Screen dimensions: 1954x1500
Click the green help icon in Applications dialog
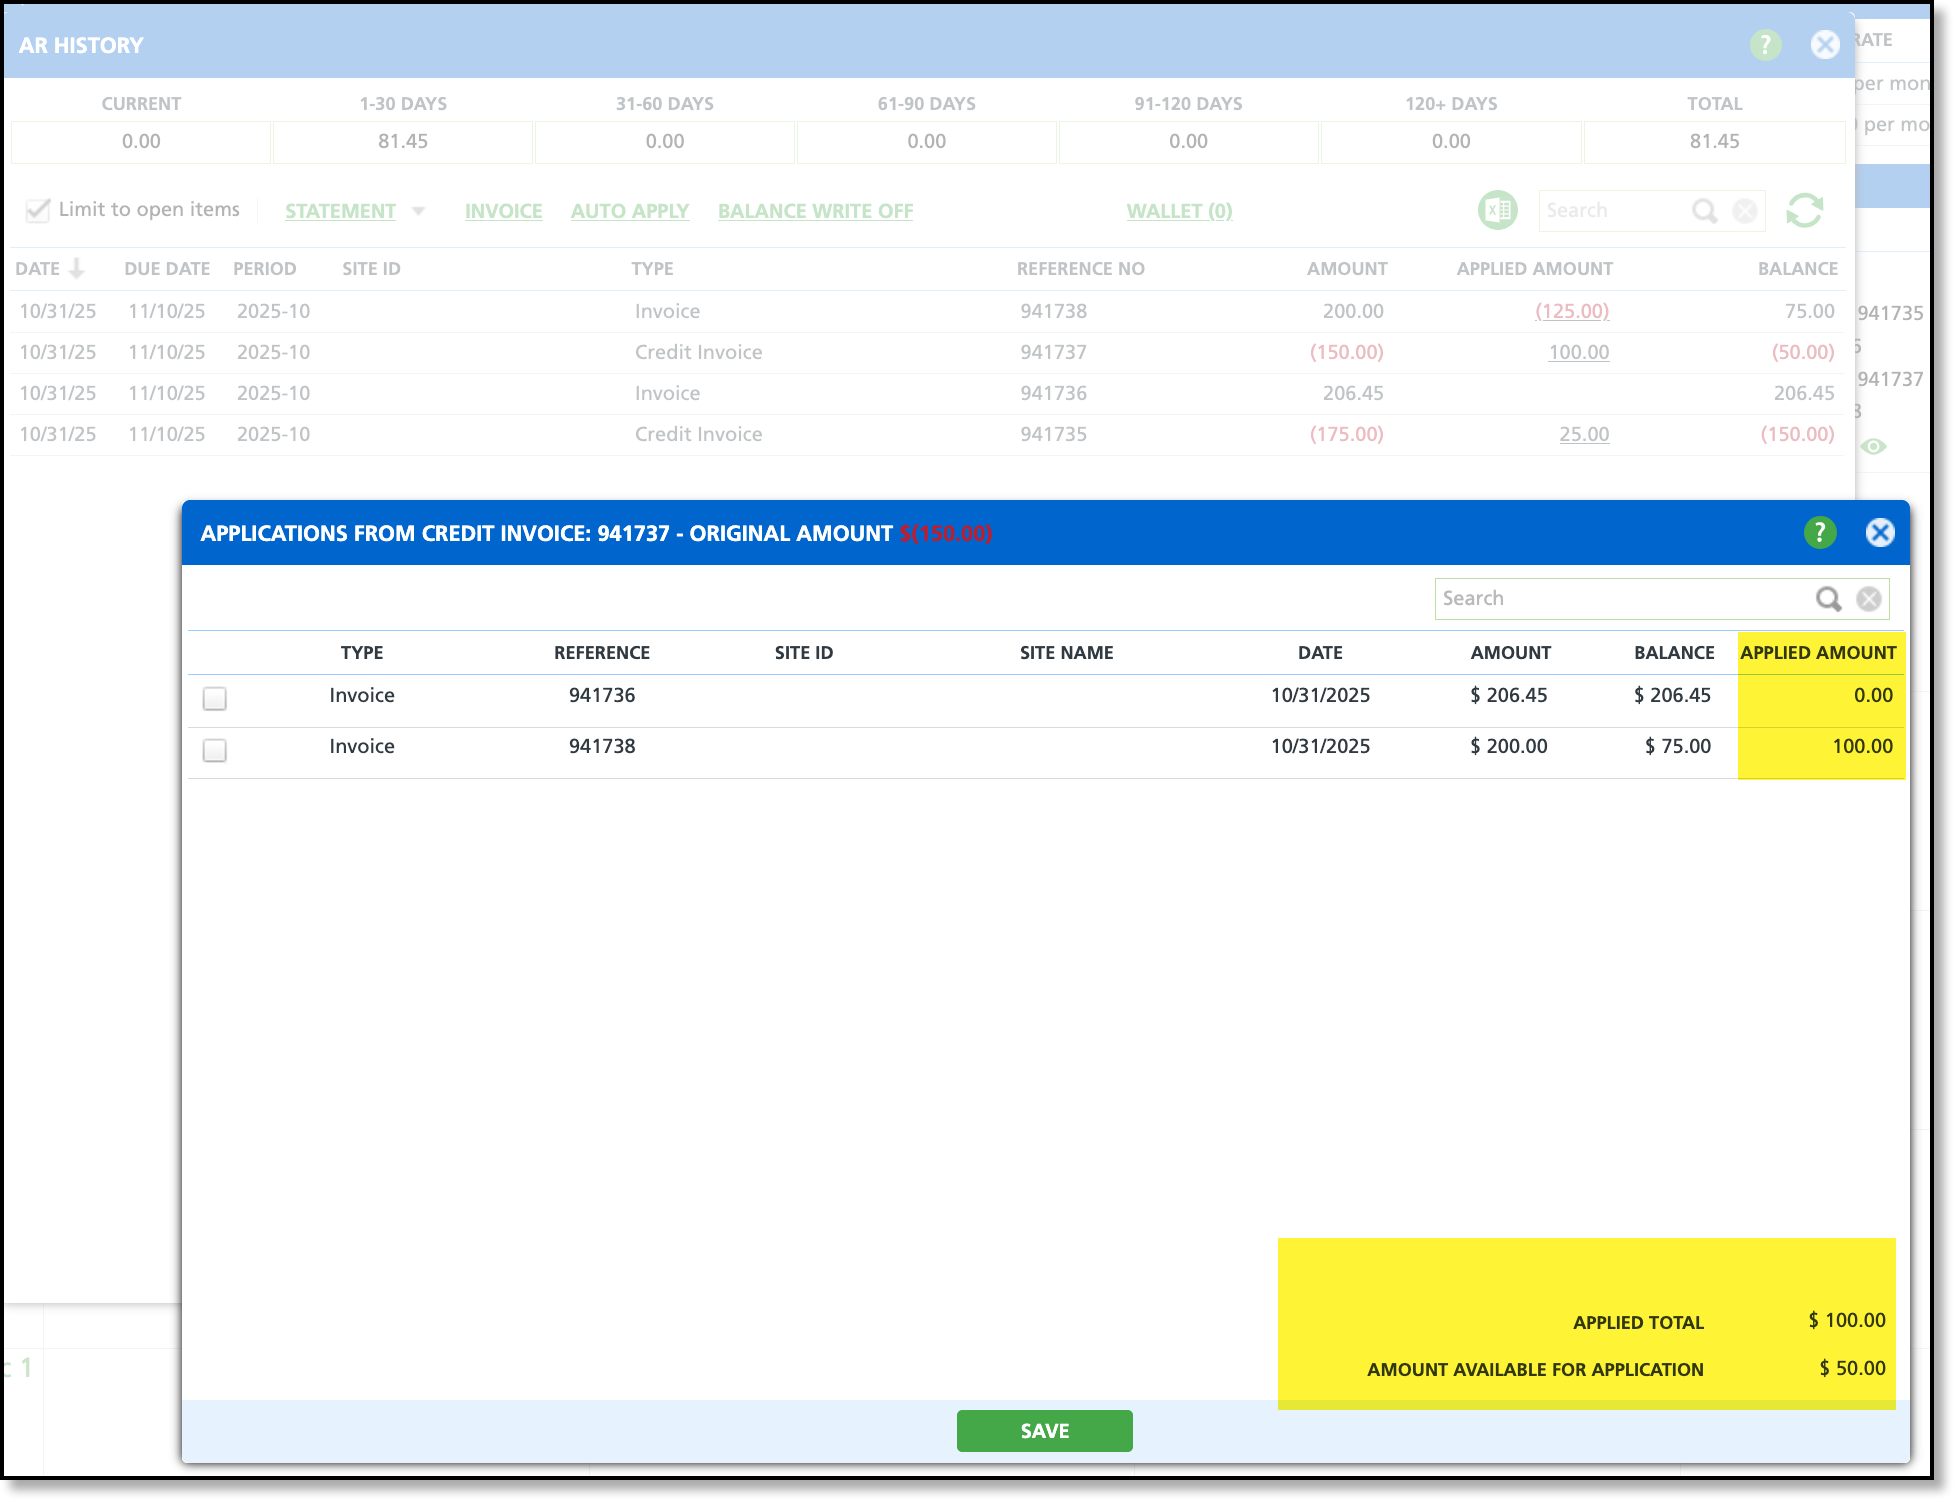[1819, 533]
